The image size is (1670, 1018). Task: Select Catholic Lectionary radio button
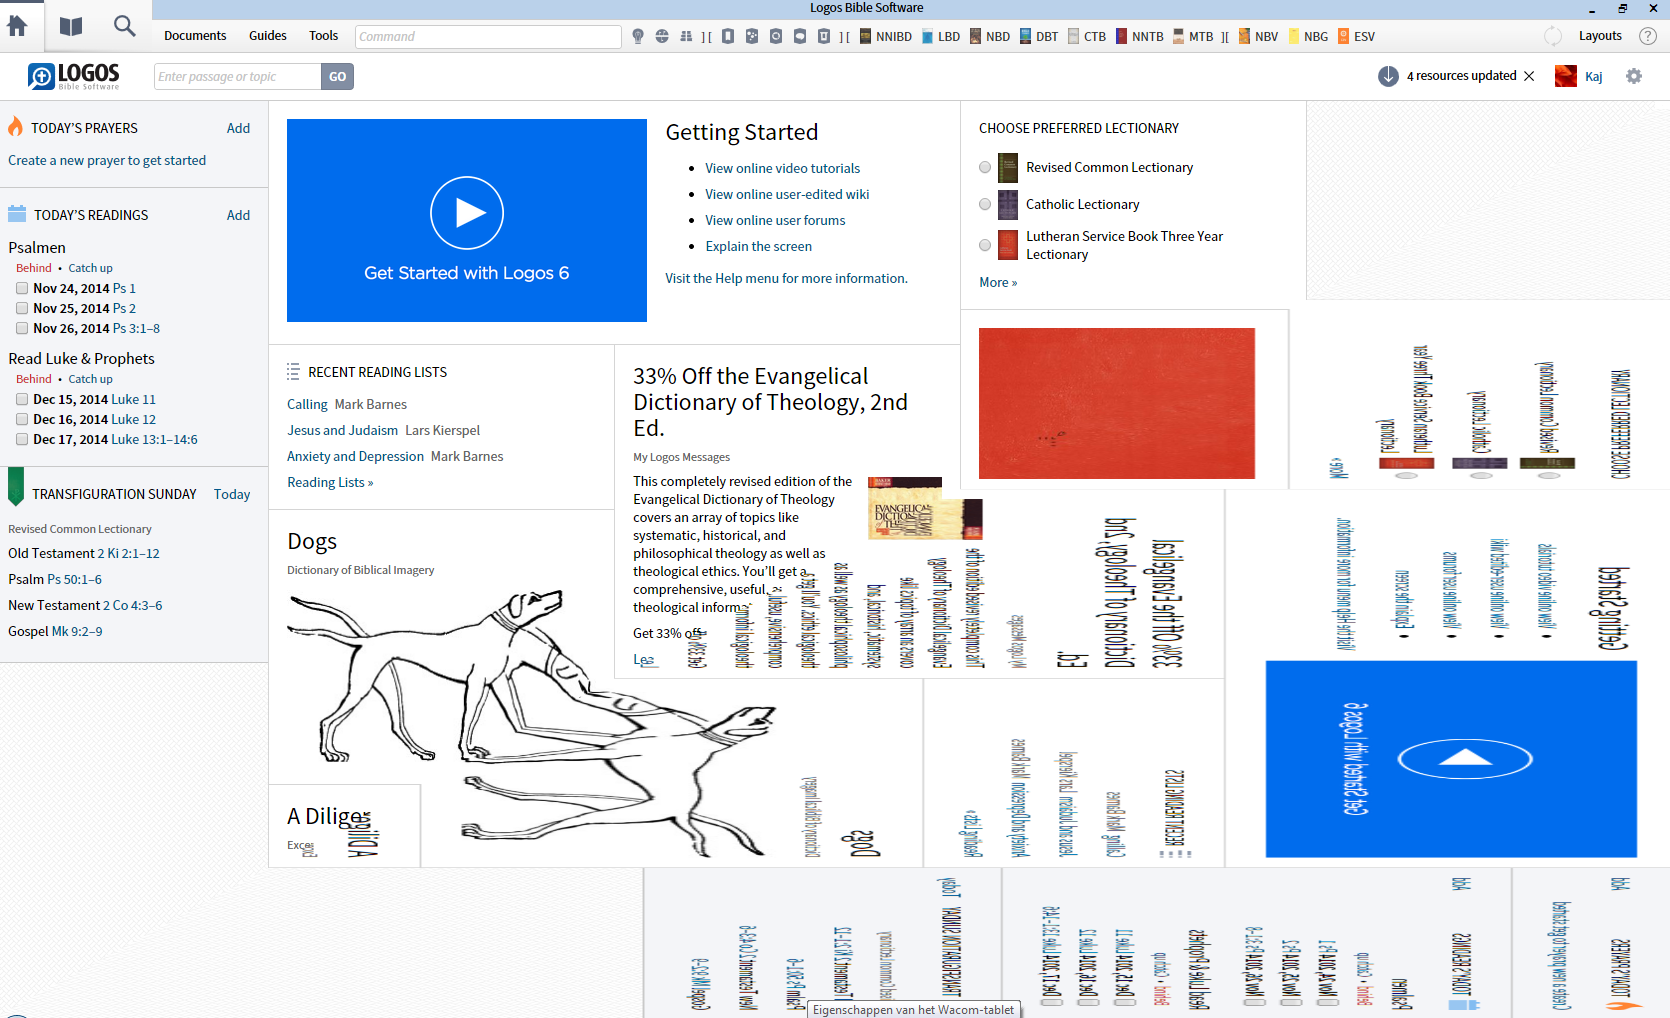click(x=985, y=204)
